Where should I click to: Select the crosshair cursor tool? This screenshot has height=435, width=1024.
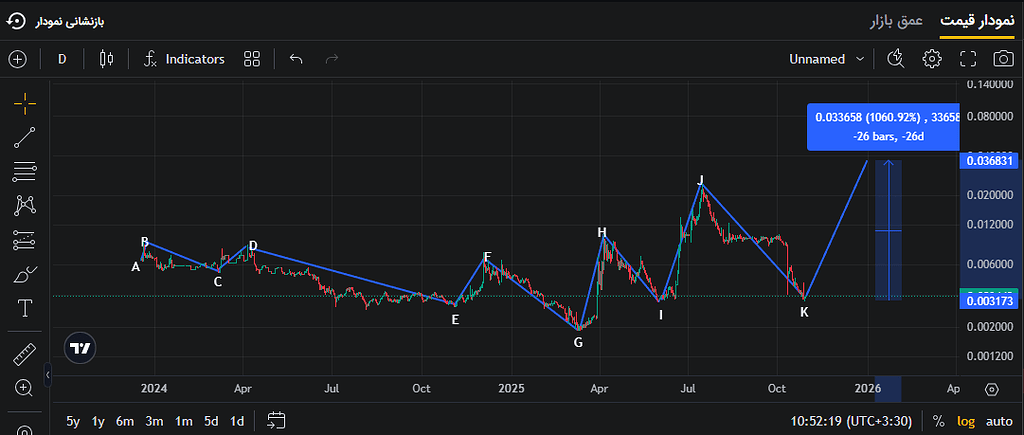[25, 103]
